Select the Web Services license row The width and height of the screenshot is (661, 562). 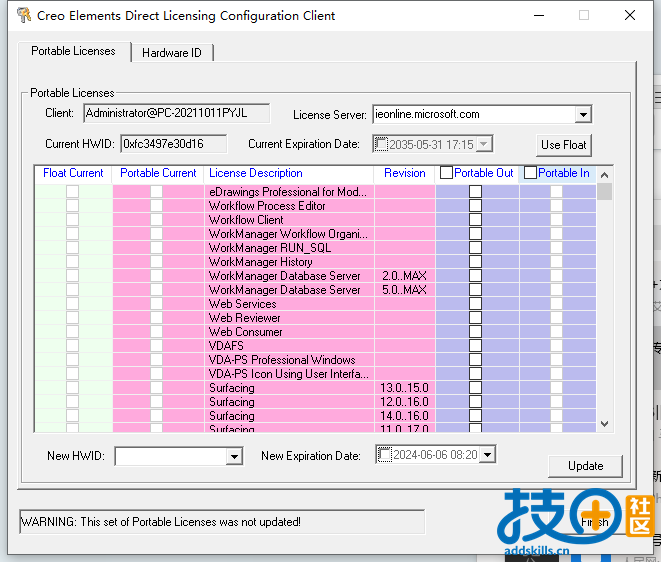315,304
